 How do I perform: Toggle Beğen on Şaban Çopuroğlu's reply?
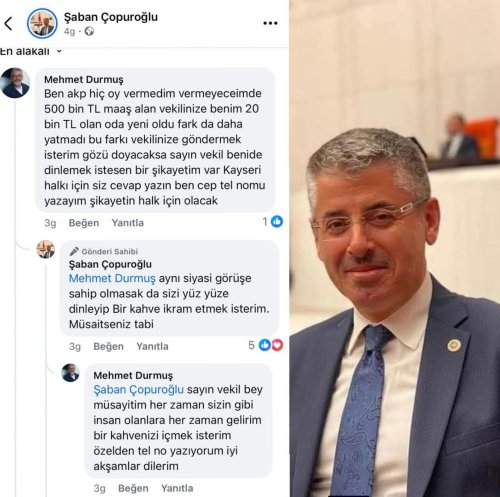point(108,346)
